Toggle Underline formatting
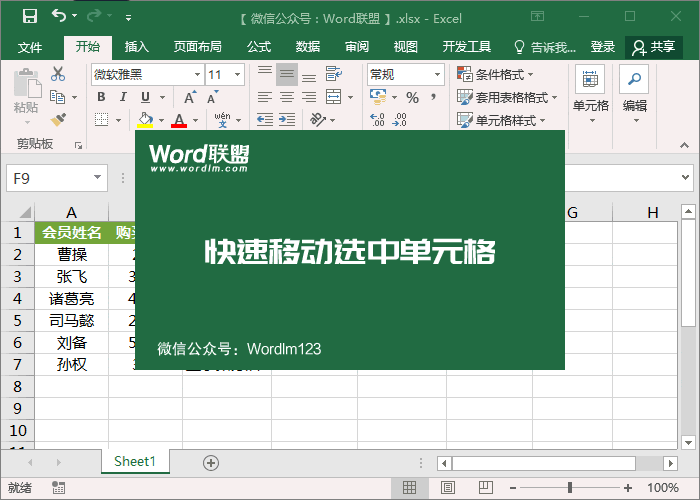Screen dimensions: 700x500 pos(146,97)
